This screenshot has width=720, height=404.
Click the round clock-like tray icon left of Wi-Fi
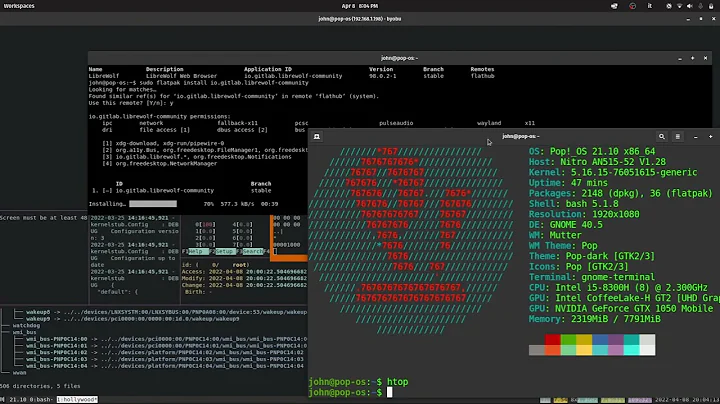pyautogui.click(x=669, y=6)
